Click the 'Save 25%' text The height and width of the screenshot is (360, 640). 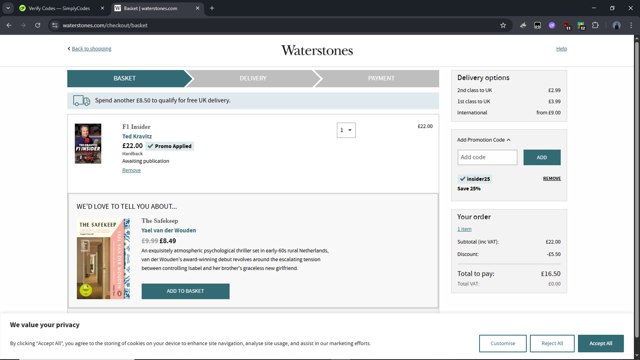(x=469, y=189)
